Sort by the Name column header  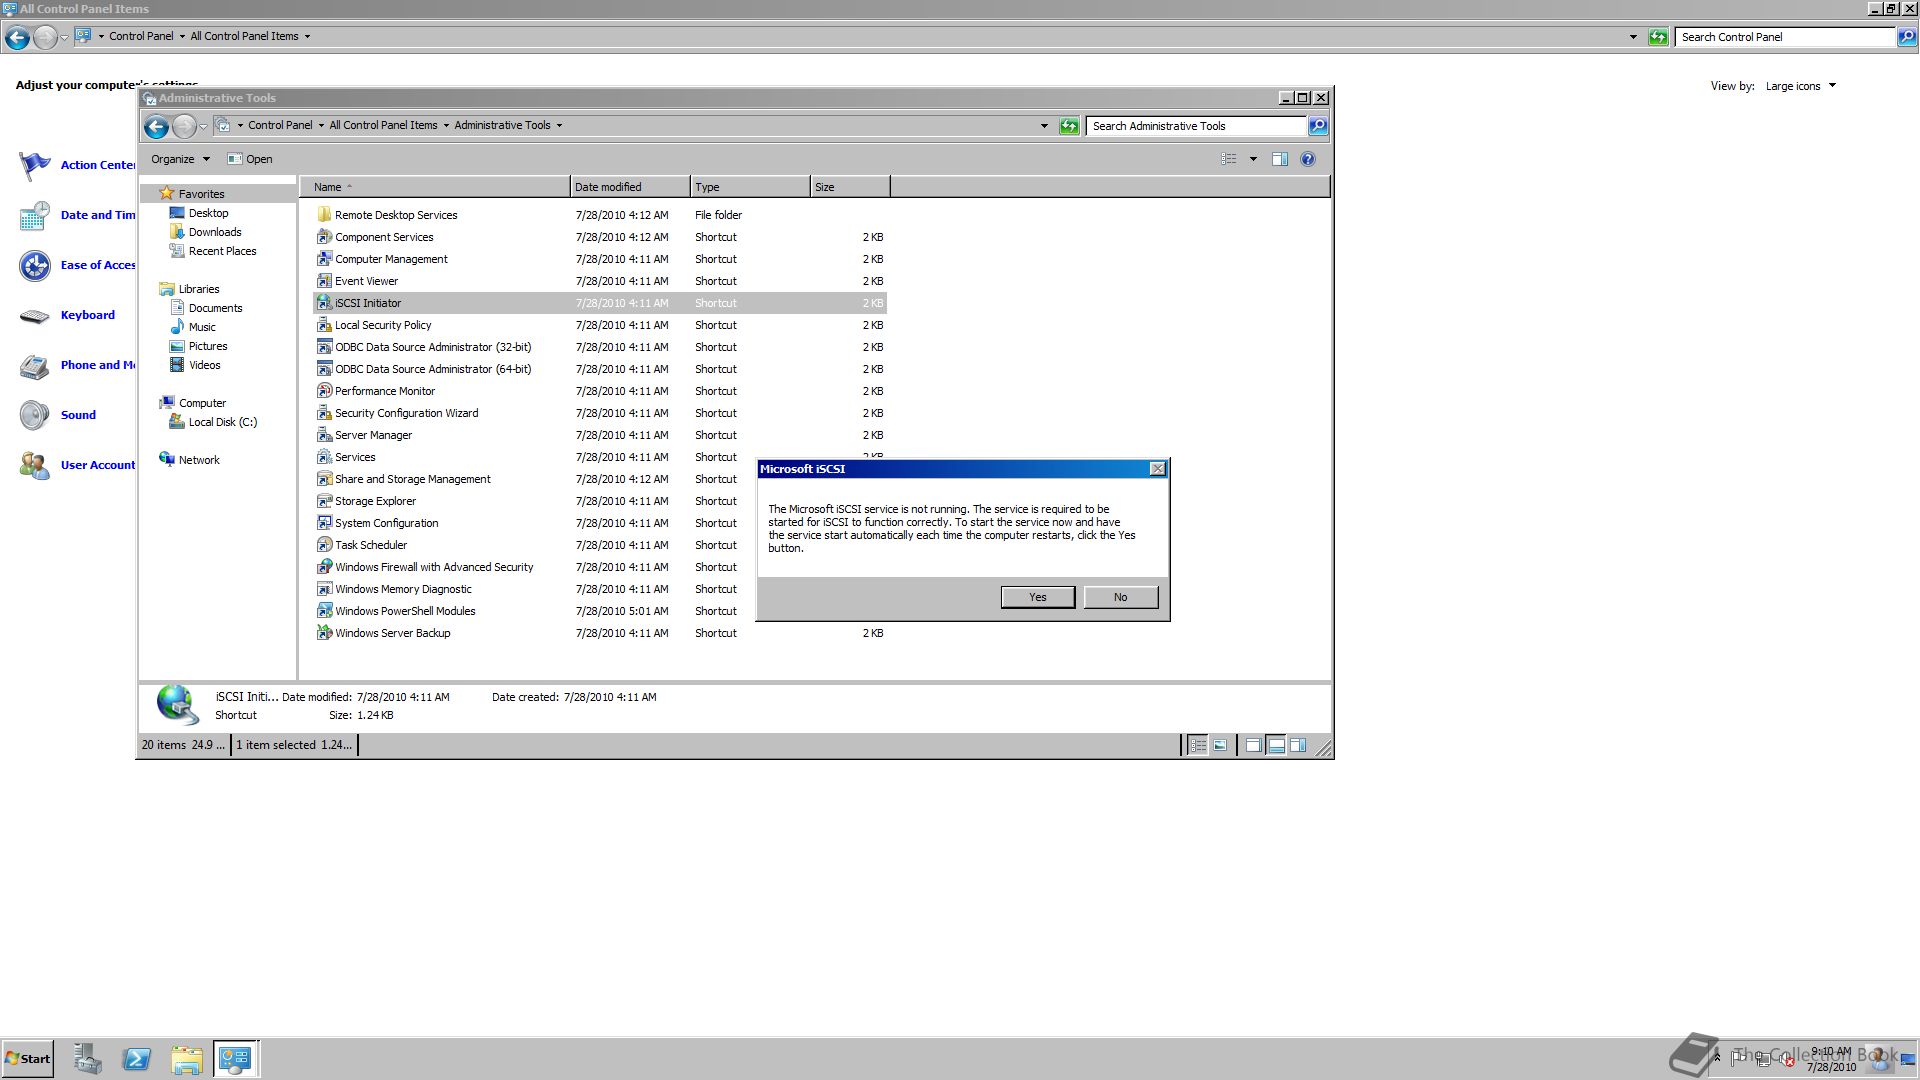[x=435, y=187]
